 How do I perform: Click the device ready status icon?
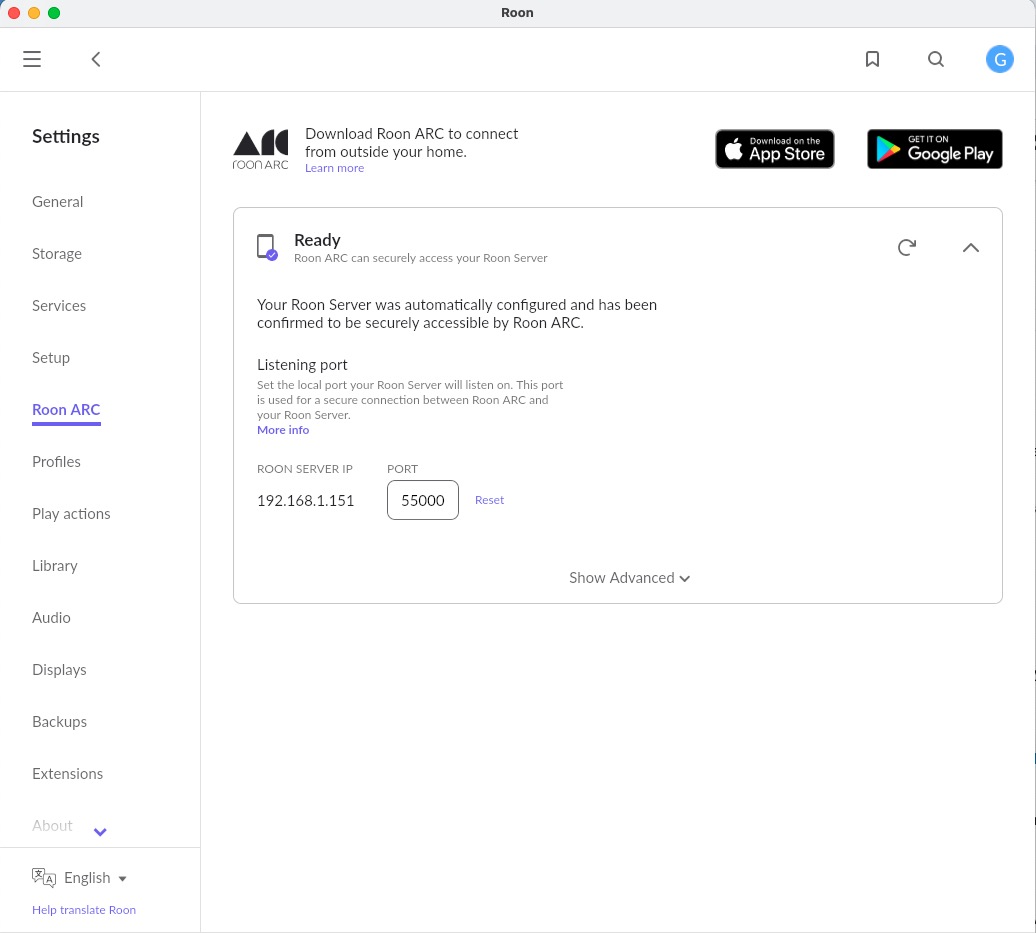pos(267,247)
